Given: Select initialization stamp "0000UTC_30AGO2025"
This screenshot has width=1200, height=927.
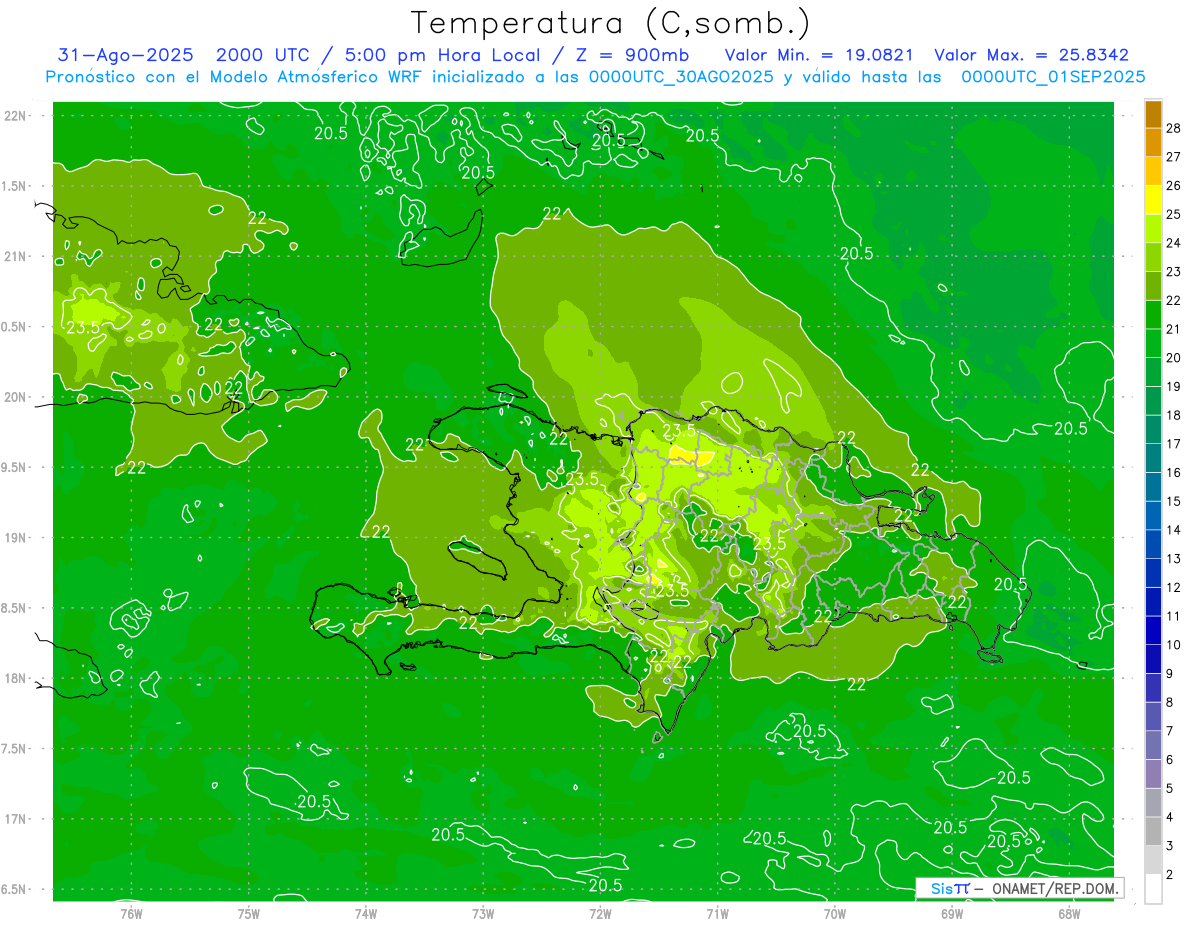Looking at the screenshot, I should tap(681, 77).
